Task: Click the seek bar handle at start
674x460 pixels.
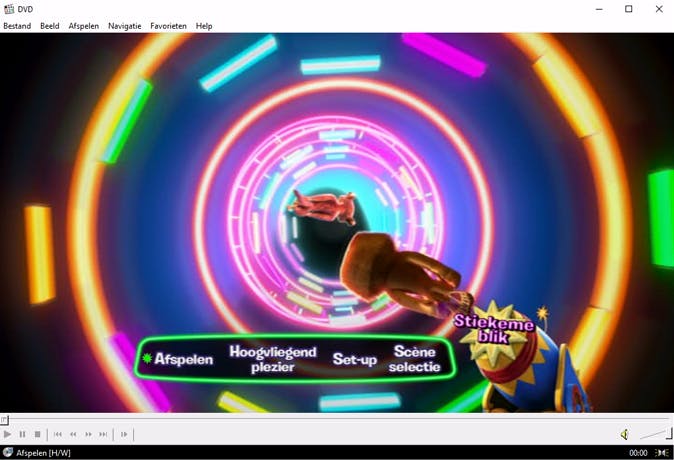Action: pyautogui.click(x=4, y=420)
